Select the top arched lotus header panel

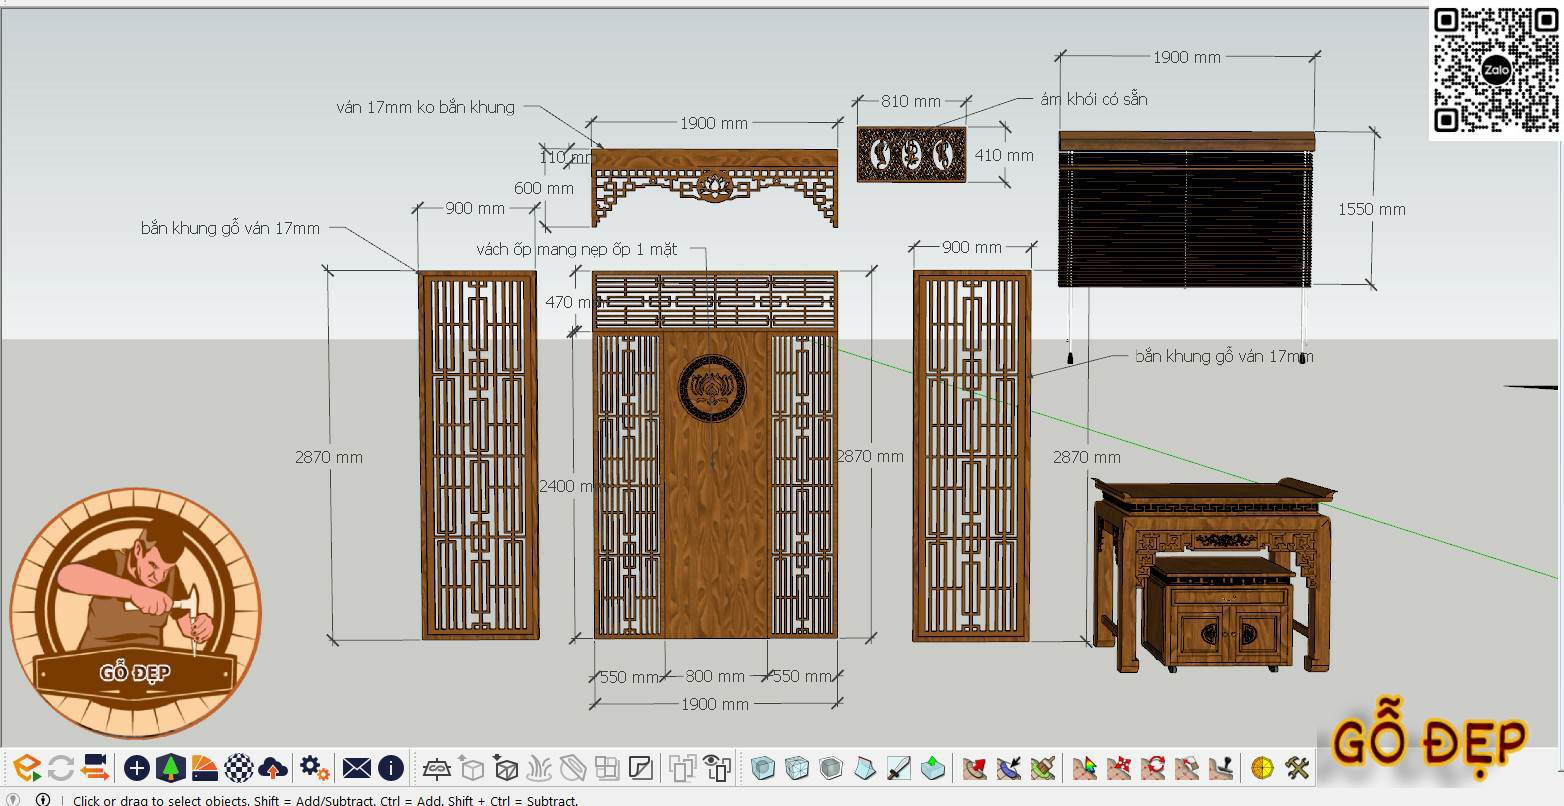(714, 186)
